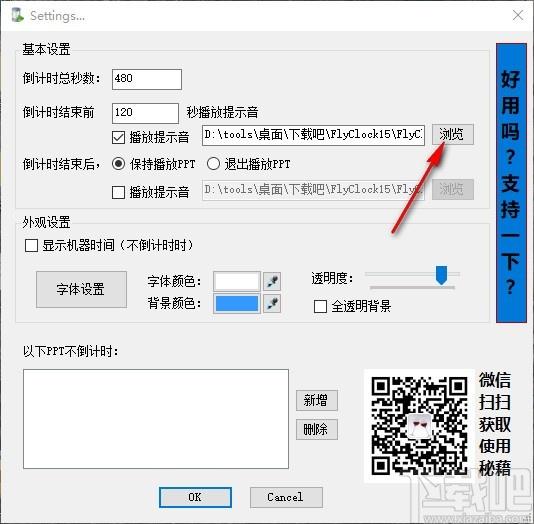Image resolution: width=534 pixels, height=524 pixels.
Task: Confirm settings with OK
Action: pyautogui.click(x=195, y=497)
